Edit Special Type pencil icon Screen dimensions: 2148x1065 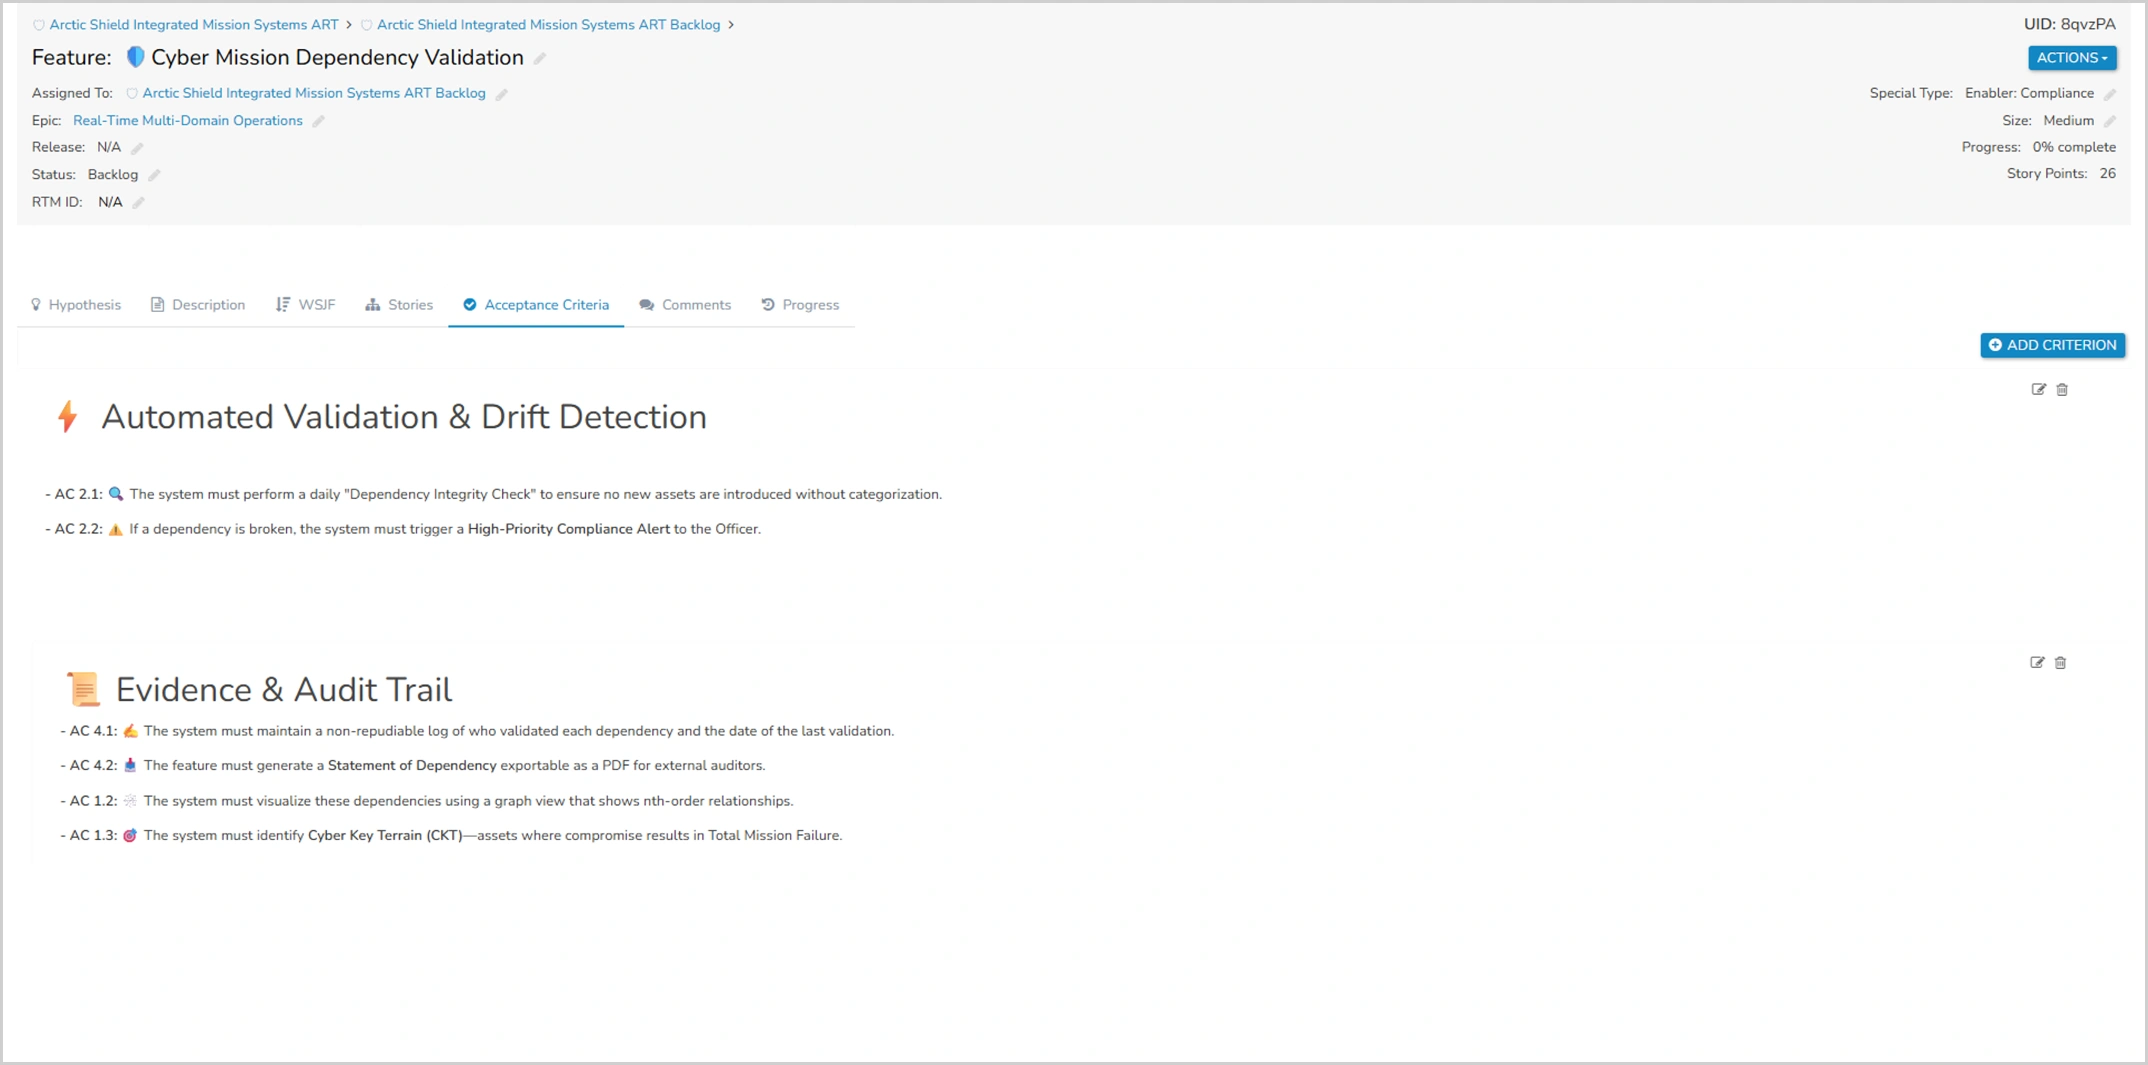click(2110, 94)
